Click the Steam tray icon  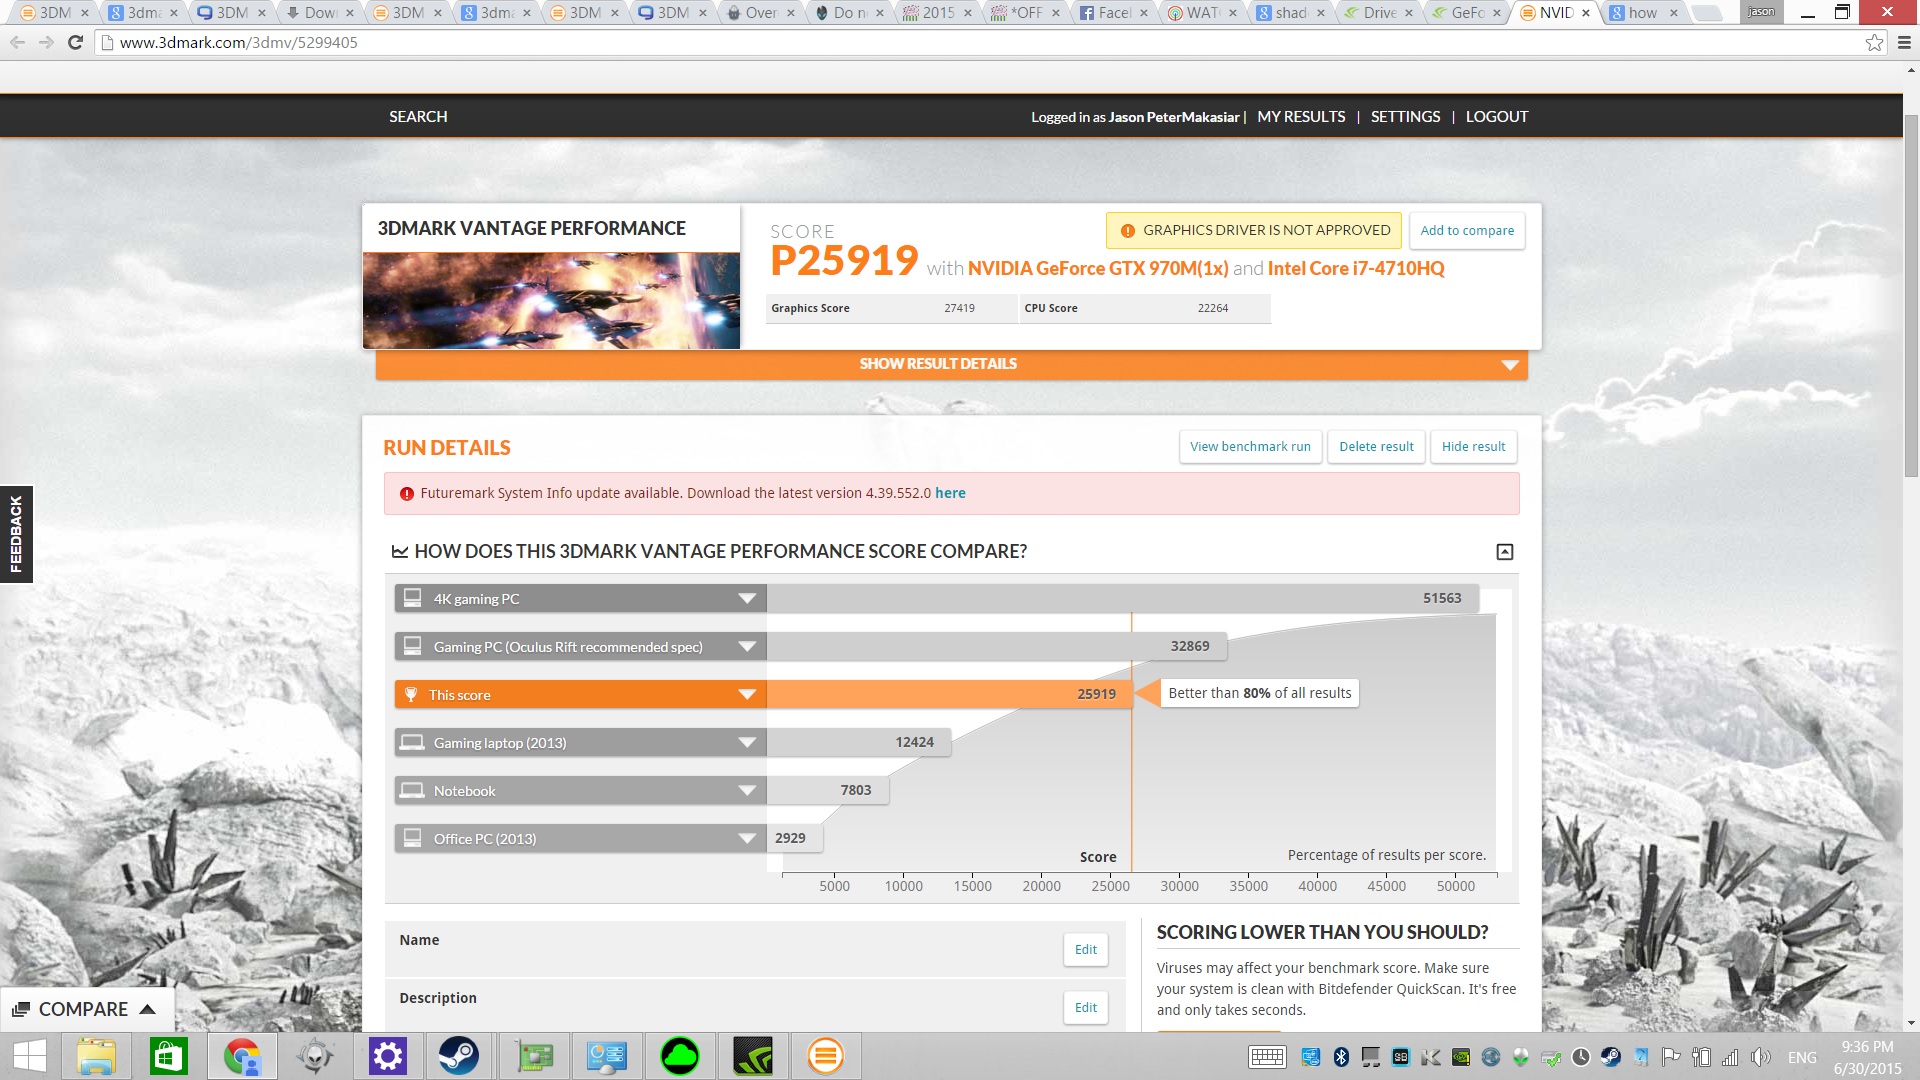pyautogui.click(x=1611, y=1057)
